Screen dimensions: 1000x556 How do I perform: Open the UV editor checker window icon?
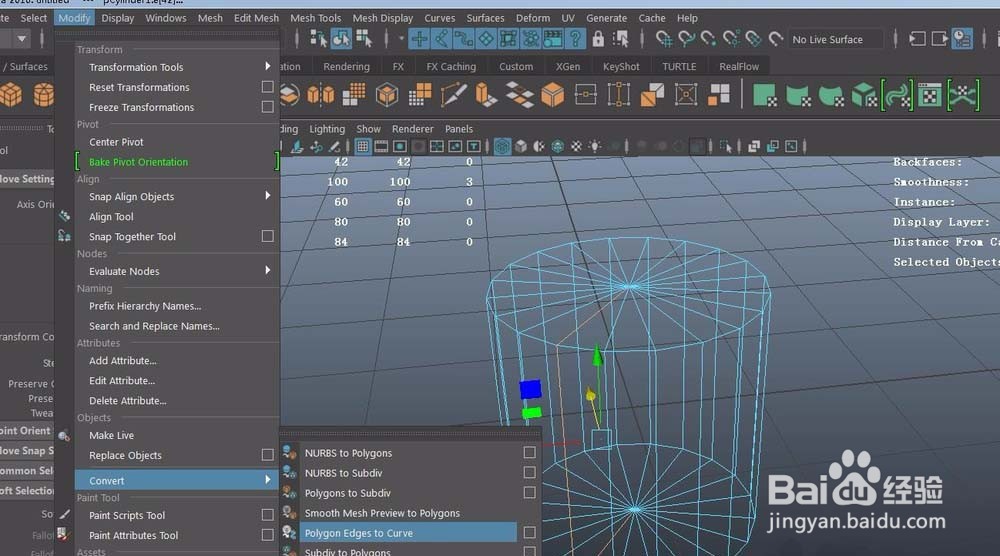(x=930, y=95)
